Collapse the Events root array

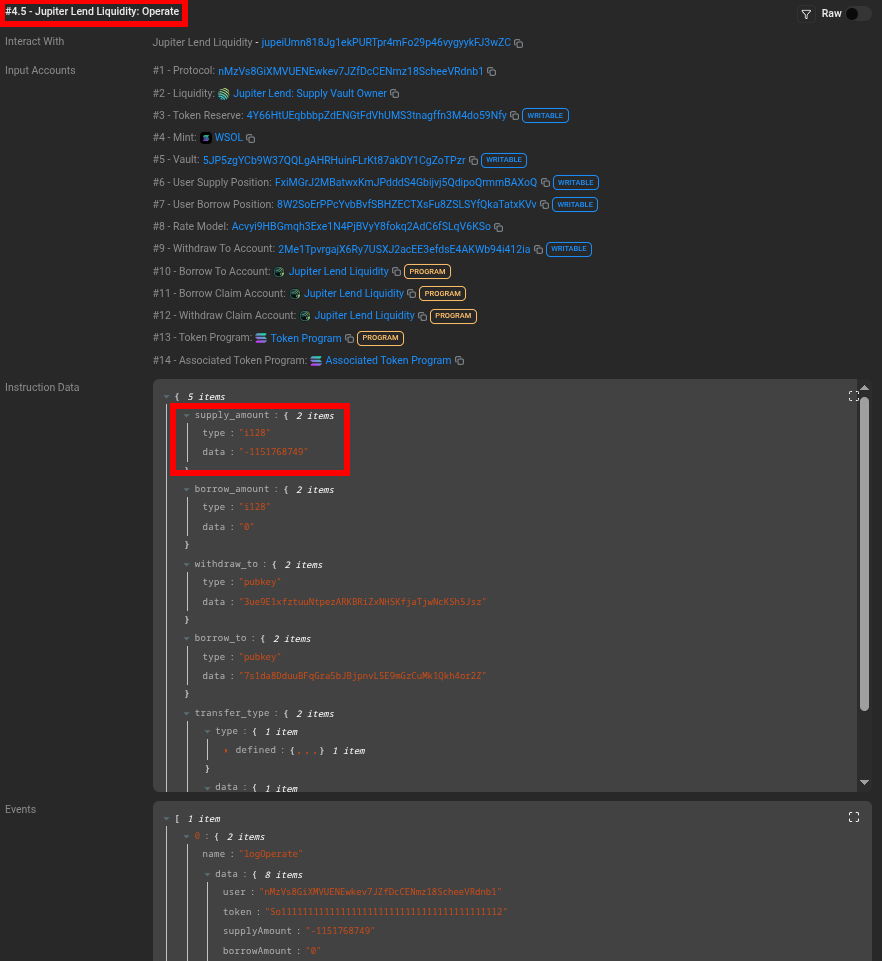pyautogui.click(x=166, y=819)
